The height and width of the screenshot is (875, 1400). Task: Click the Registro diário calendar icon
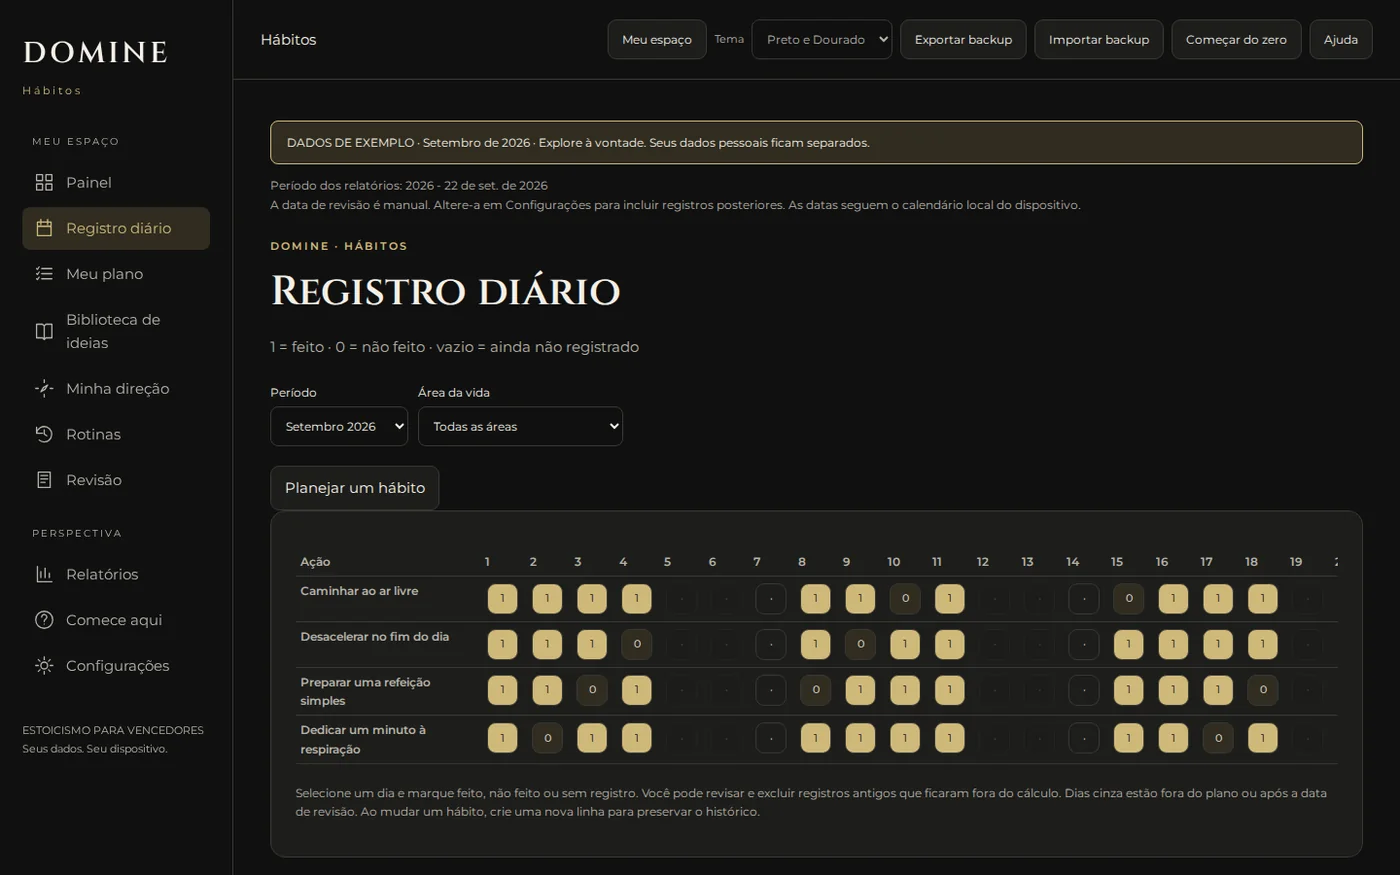point(44,228)
